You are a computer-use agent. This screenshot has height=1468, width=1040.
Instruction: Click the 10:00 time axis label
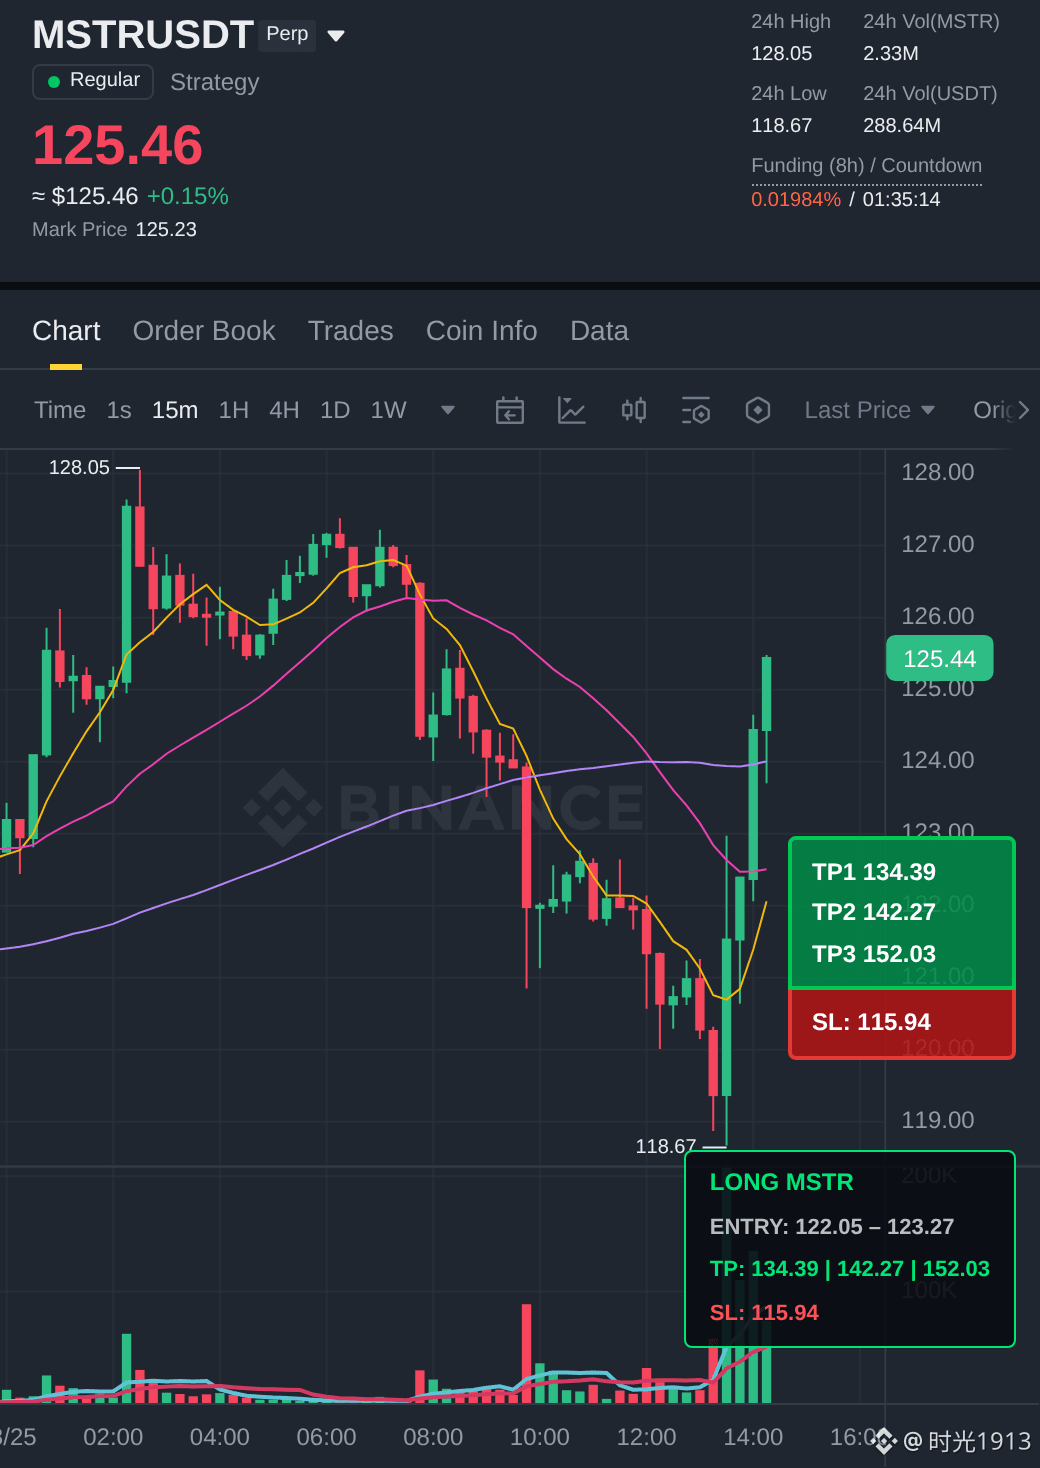point(540,1437)
